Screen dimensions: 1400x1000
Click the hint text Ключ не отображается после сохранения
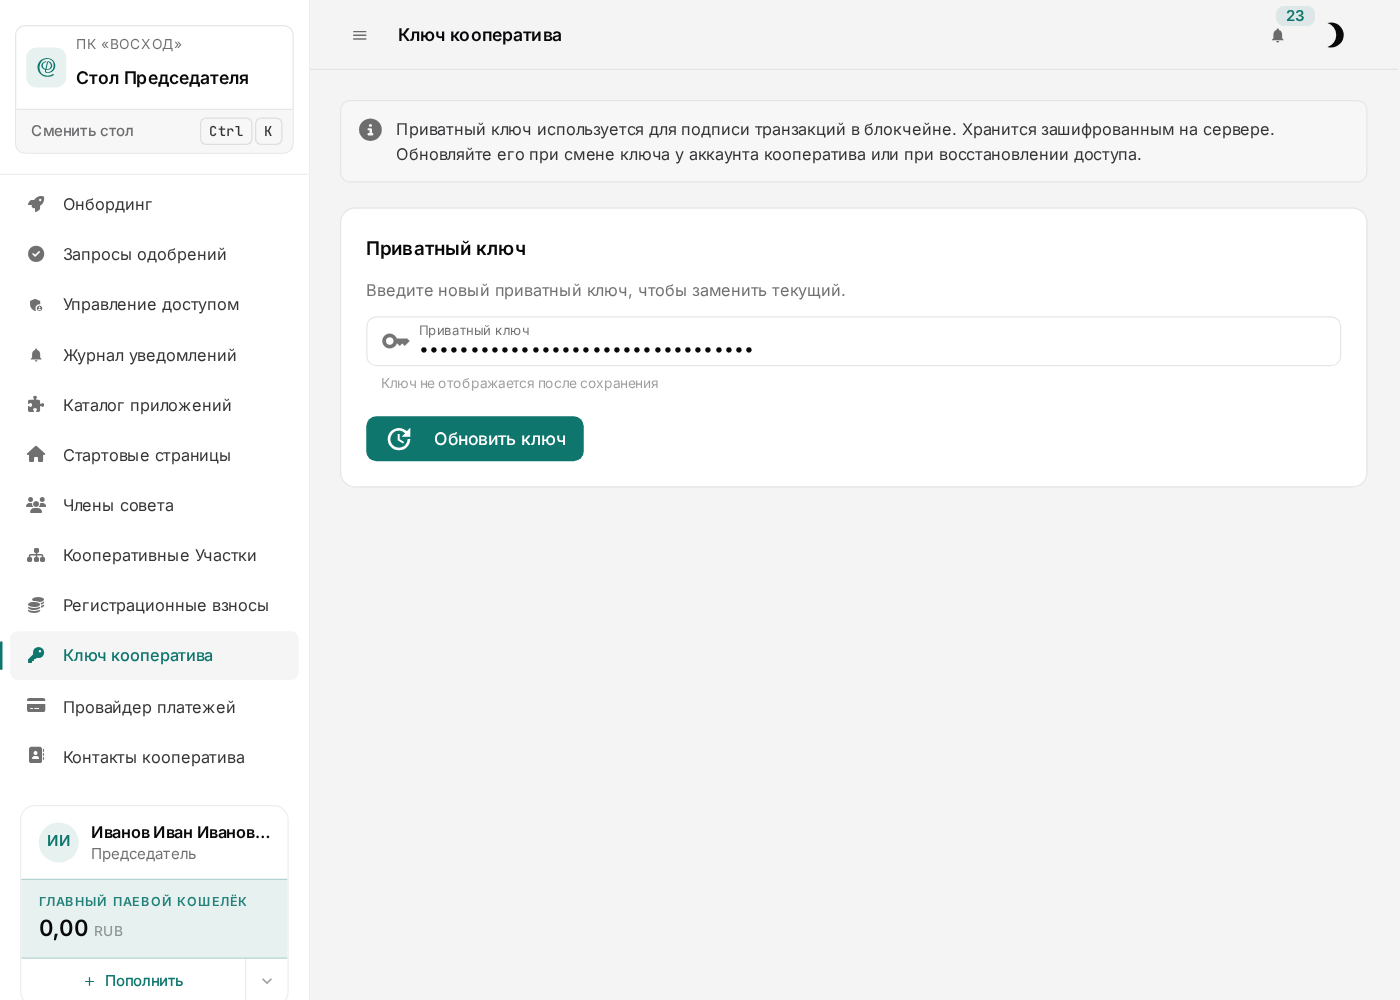pos(520,384)
